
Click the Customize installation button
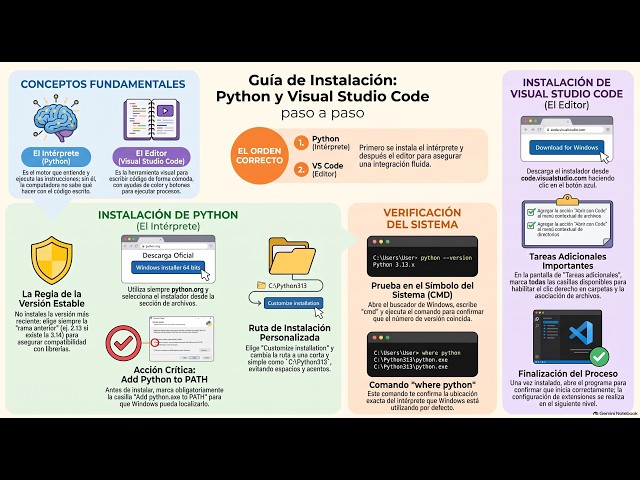[x=293, y=303]
